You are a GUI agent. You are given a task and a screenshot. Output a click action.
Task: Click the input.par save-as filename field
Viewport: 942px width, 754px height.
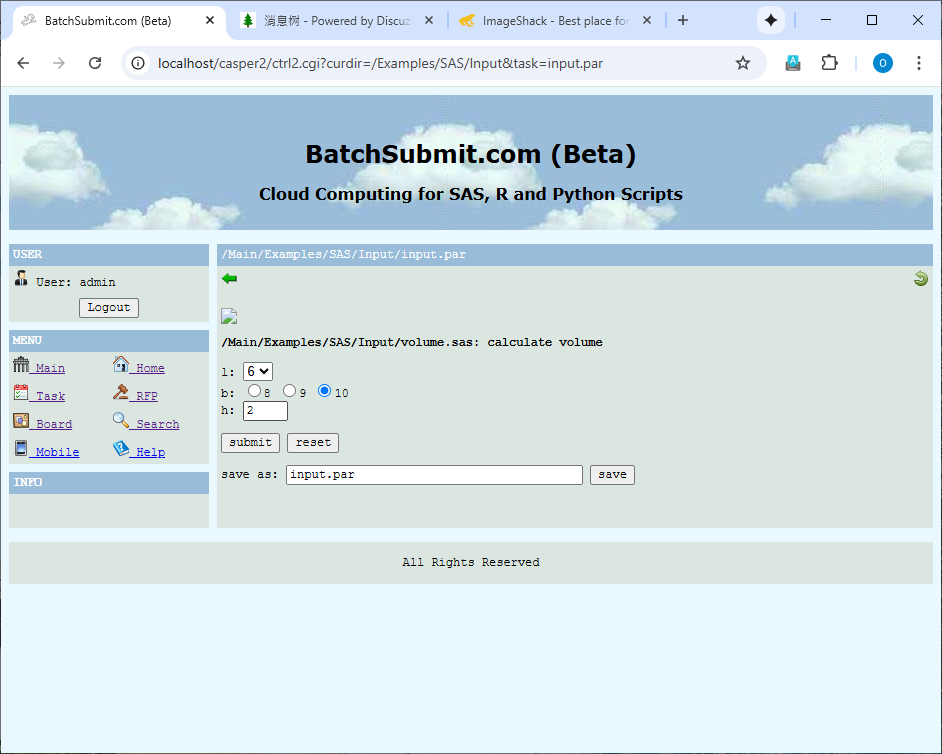point(434,474)
